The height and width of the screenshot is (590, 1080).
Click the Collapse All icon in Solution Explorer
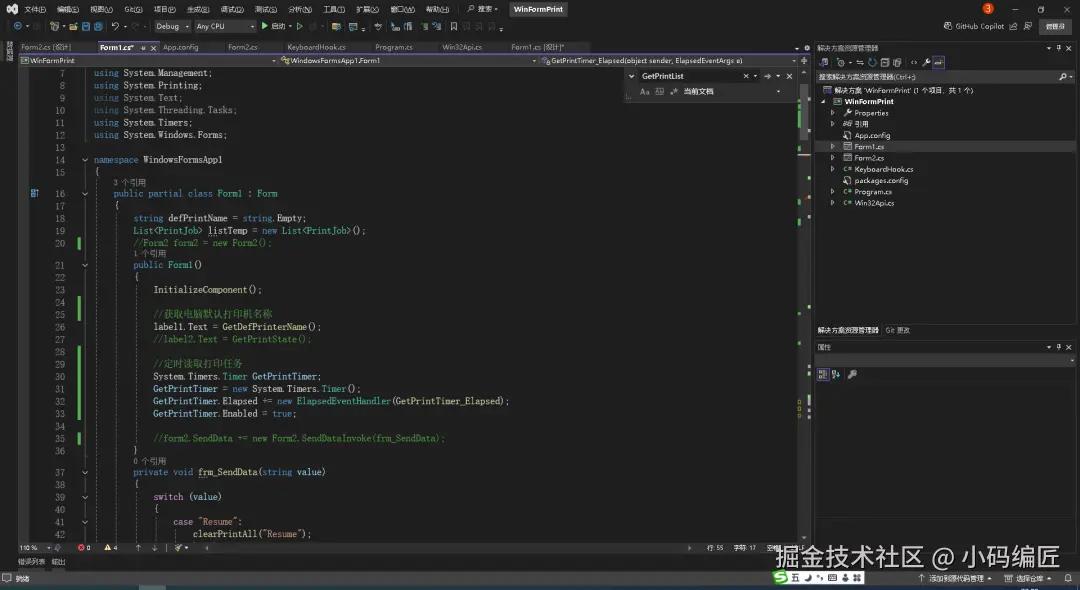pyautogui.click(x=886, y=62)
